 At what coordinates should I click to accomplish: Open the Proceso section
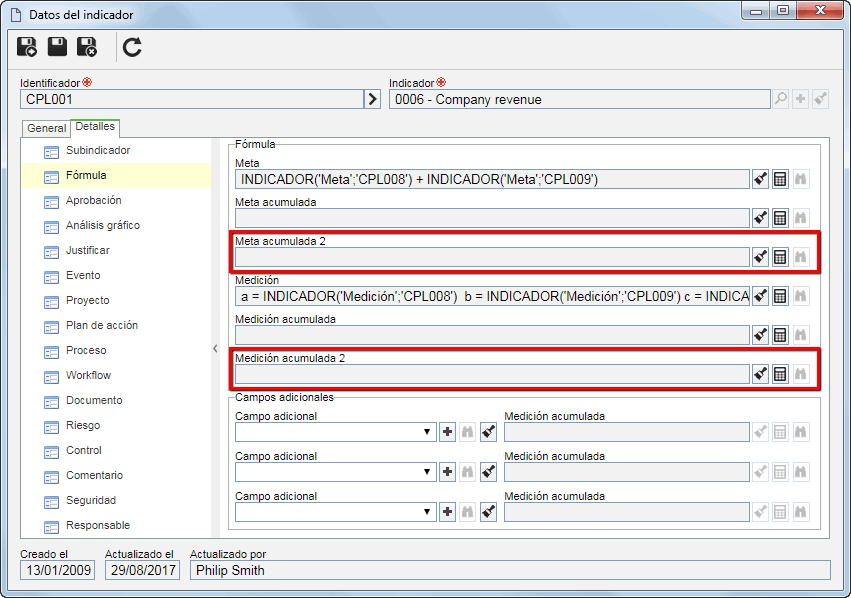click(x=86, y=350)
